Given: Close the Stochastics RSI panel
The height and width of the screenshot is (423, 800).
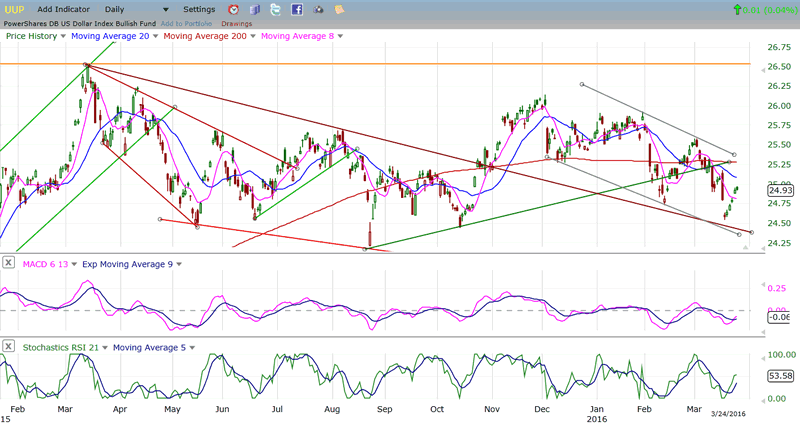Looking at the screenshot, I should tap(8, 346).
